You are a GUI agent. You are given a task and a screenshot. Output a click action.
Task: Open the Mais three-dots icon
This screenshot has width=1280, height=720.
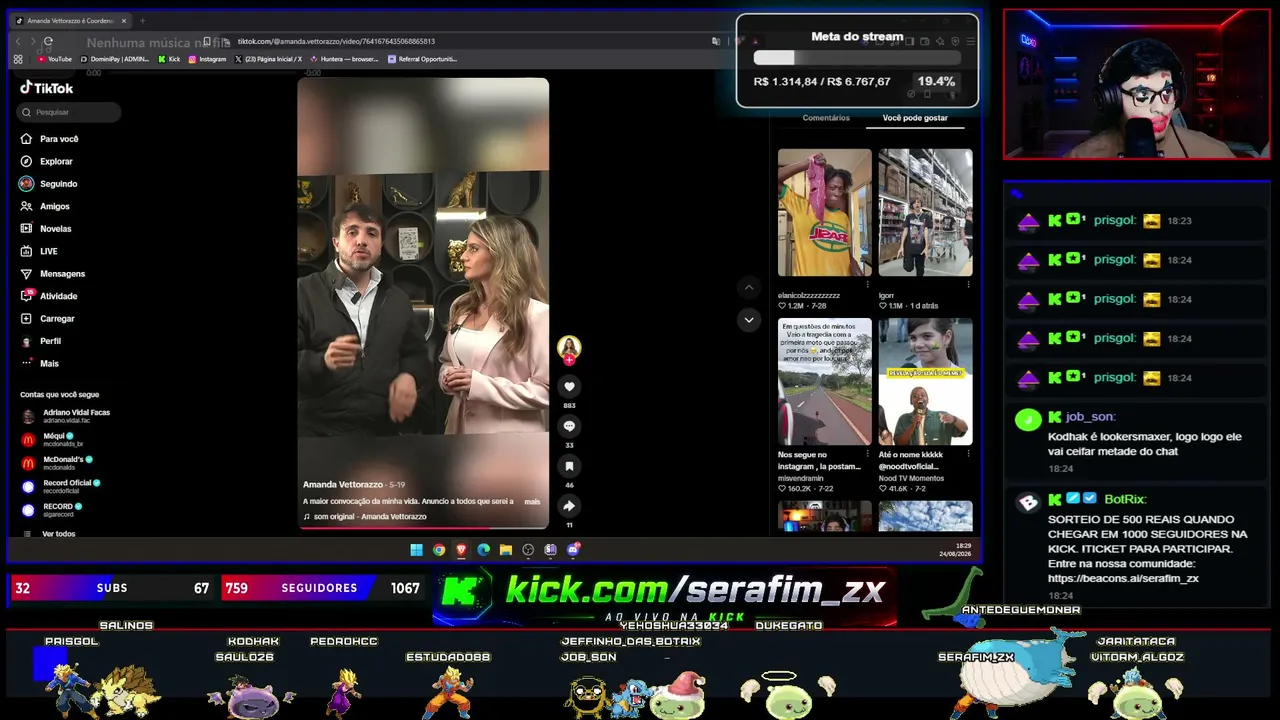26,363
